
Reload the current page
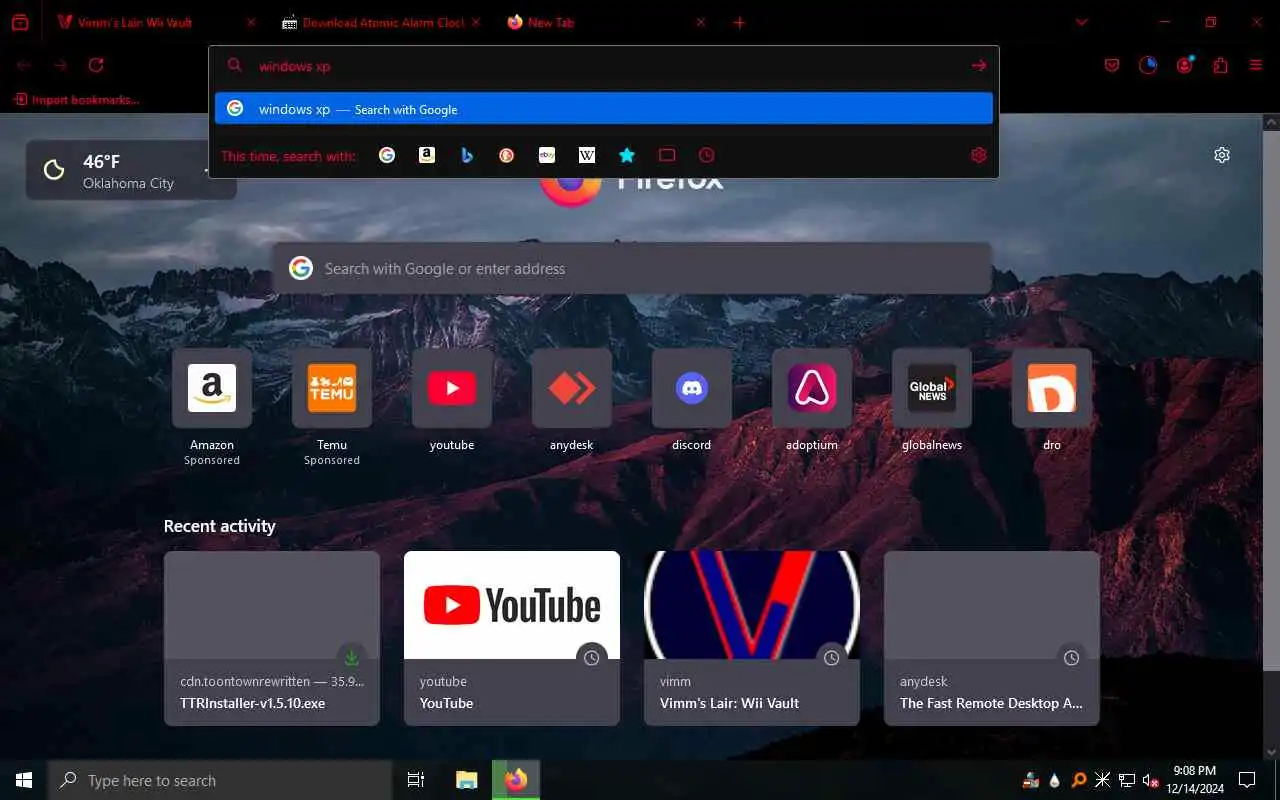coord(96,65)
